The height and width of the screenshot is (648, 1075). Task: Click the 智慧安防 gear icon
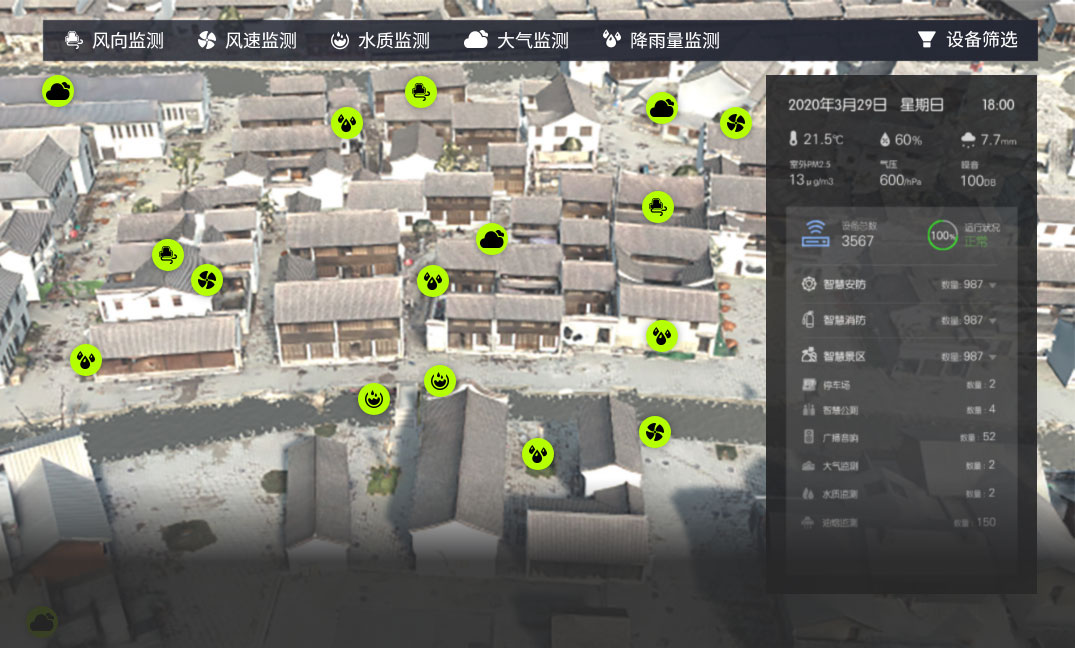[x=809, y=285]
